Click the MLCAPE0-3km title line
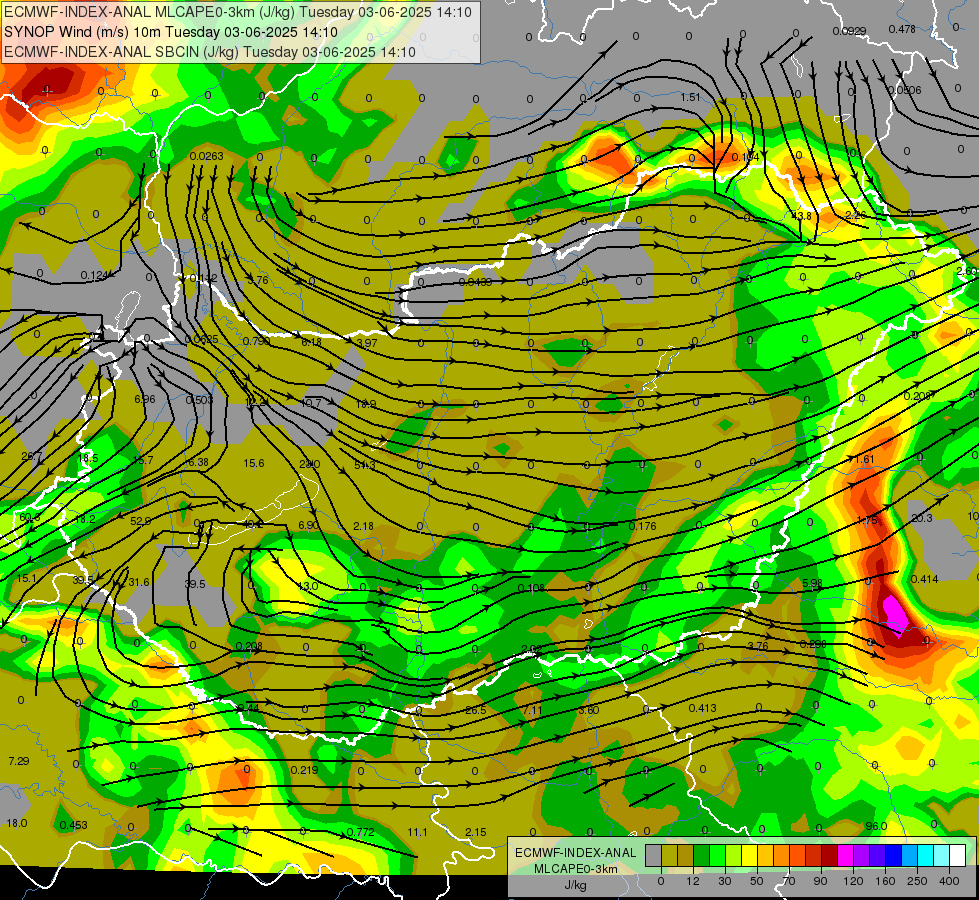979x900 pixels. click(238, 12)
